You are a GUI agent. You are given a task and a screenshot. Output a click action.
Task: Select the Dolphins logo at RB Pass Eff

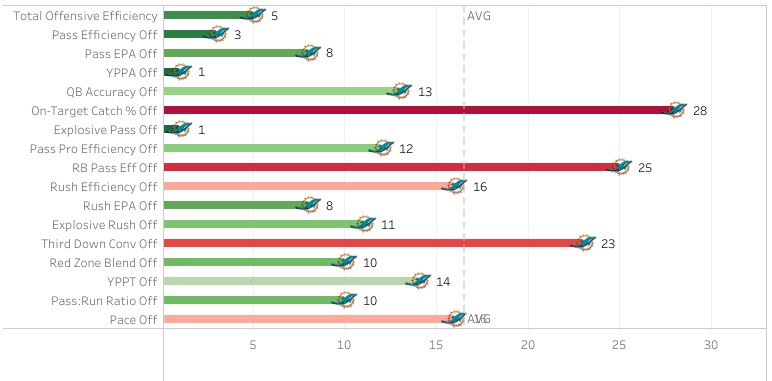(x=619, y=167)
